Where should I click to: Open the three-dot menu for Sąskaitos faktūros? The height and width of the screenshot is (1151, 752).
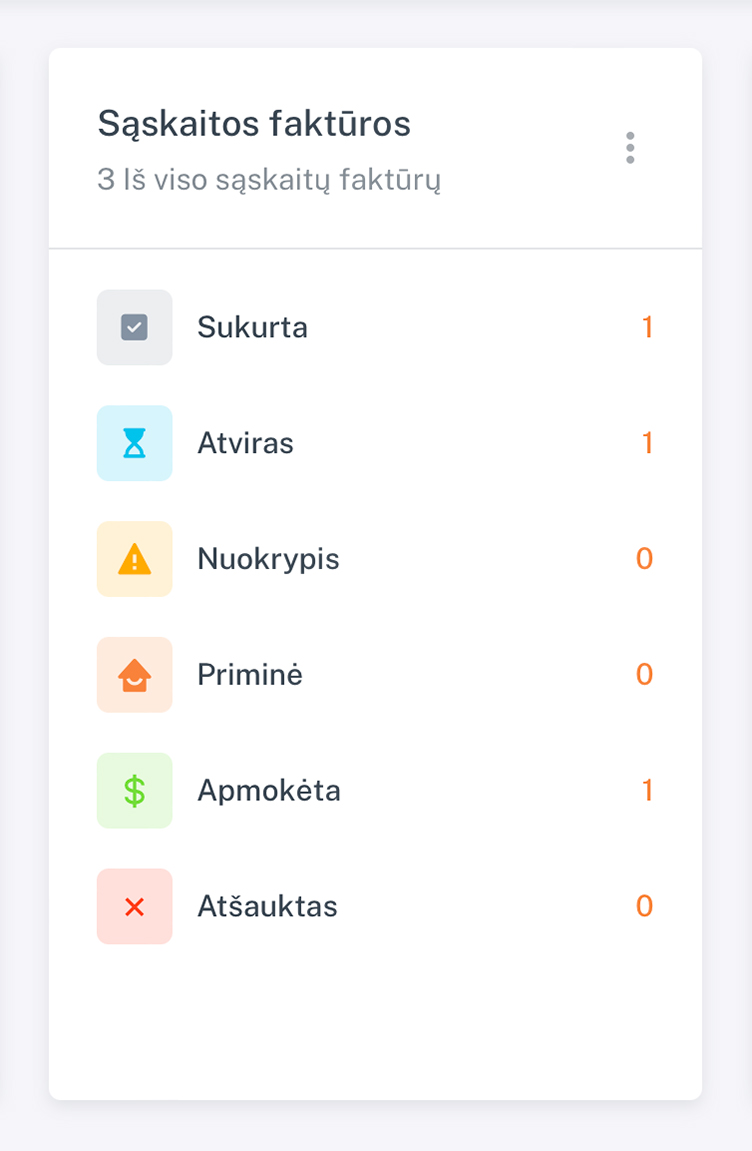(630, 148)
